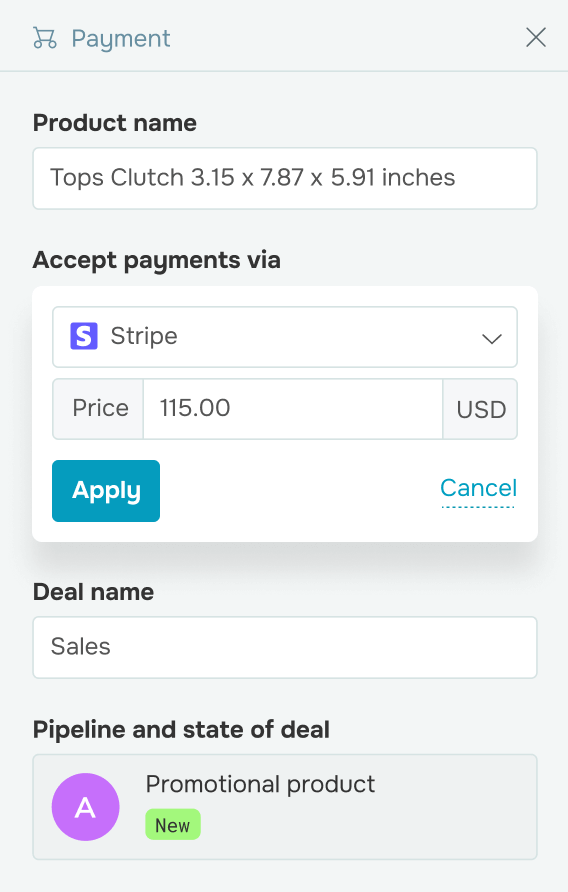Viewport: 568px width, 892px height.
Task: Click the Apply button
Action: [106, 490]
